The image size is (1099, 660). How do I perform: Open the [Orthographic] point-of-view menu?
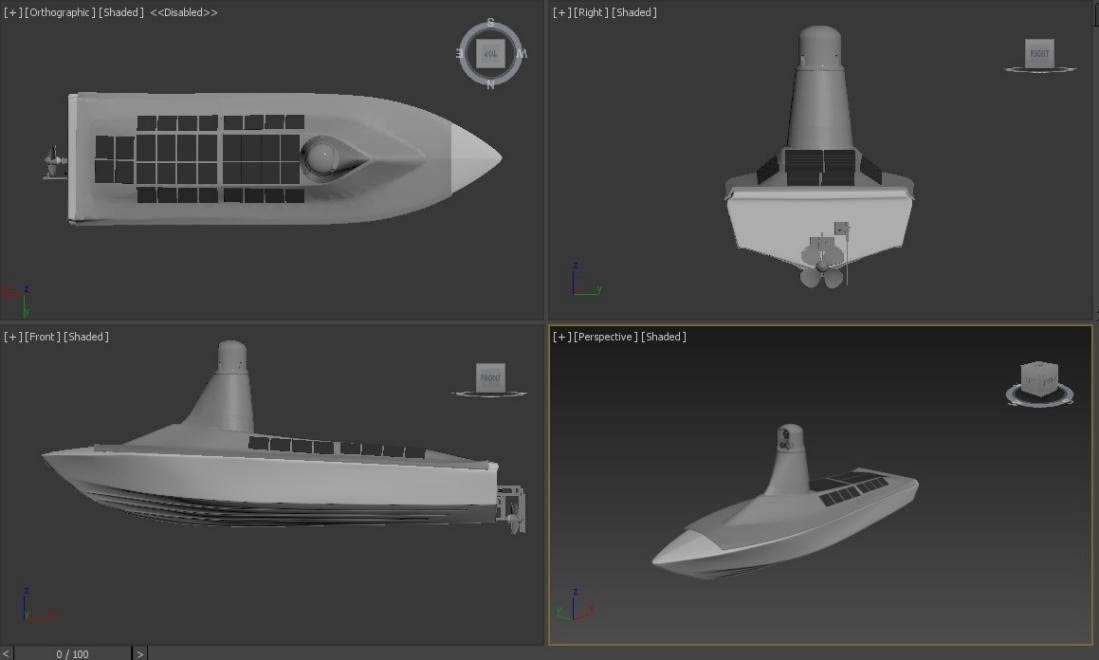pos(60,13)
